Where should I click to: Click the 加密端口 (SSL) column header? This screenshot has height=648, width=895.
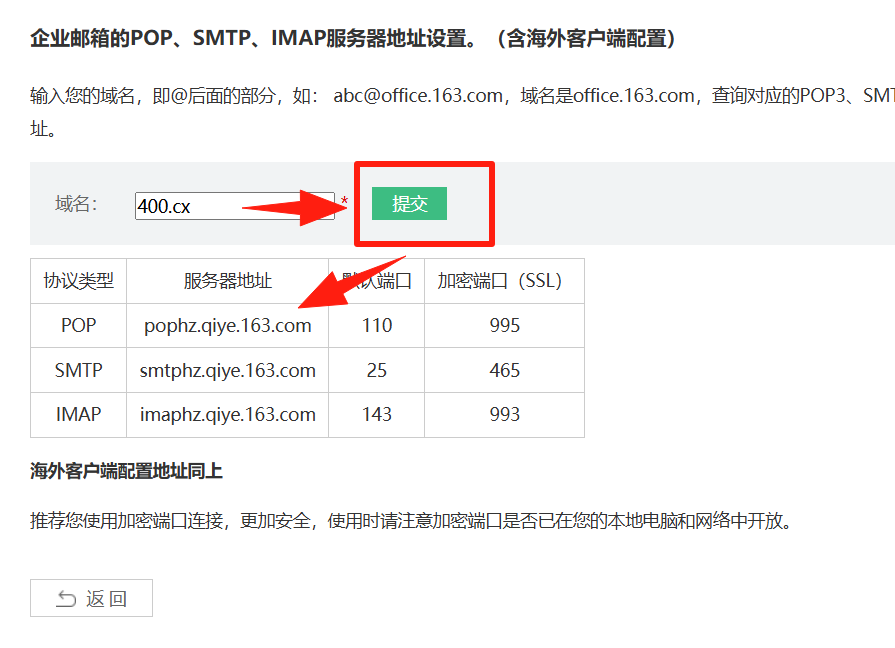click(x=505, y=281)
